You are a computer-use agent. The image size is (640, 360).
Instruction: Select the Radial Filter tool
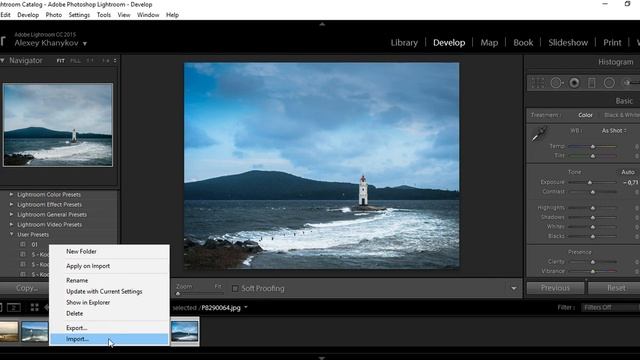pyautogui.click(x=609, y=83)
